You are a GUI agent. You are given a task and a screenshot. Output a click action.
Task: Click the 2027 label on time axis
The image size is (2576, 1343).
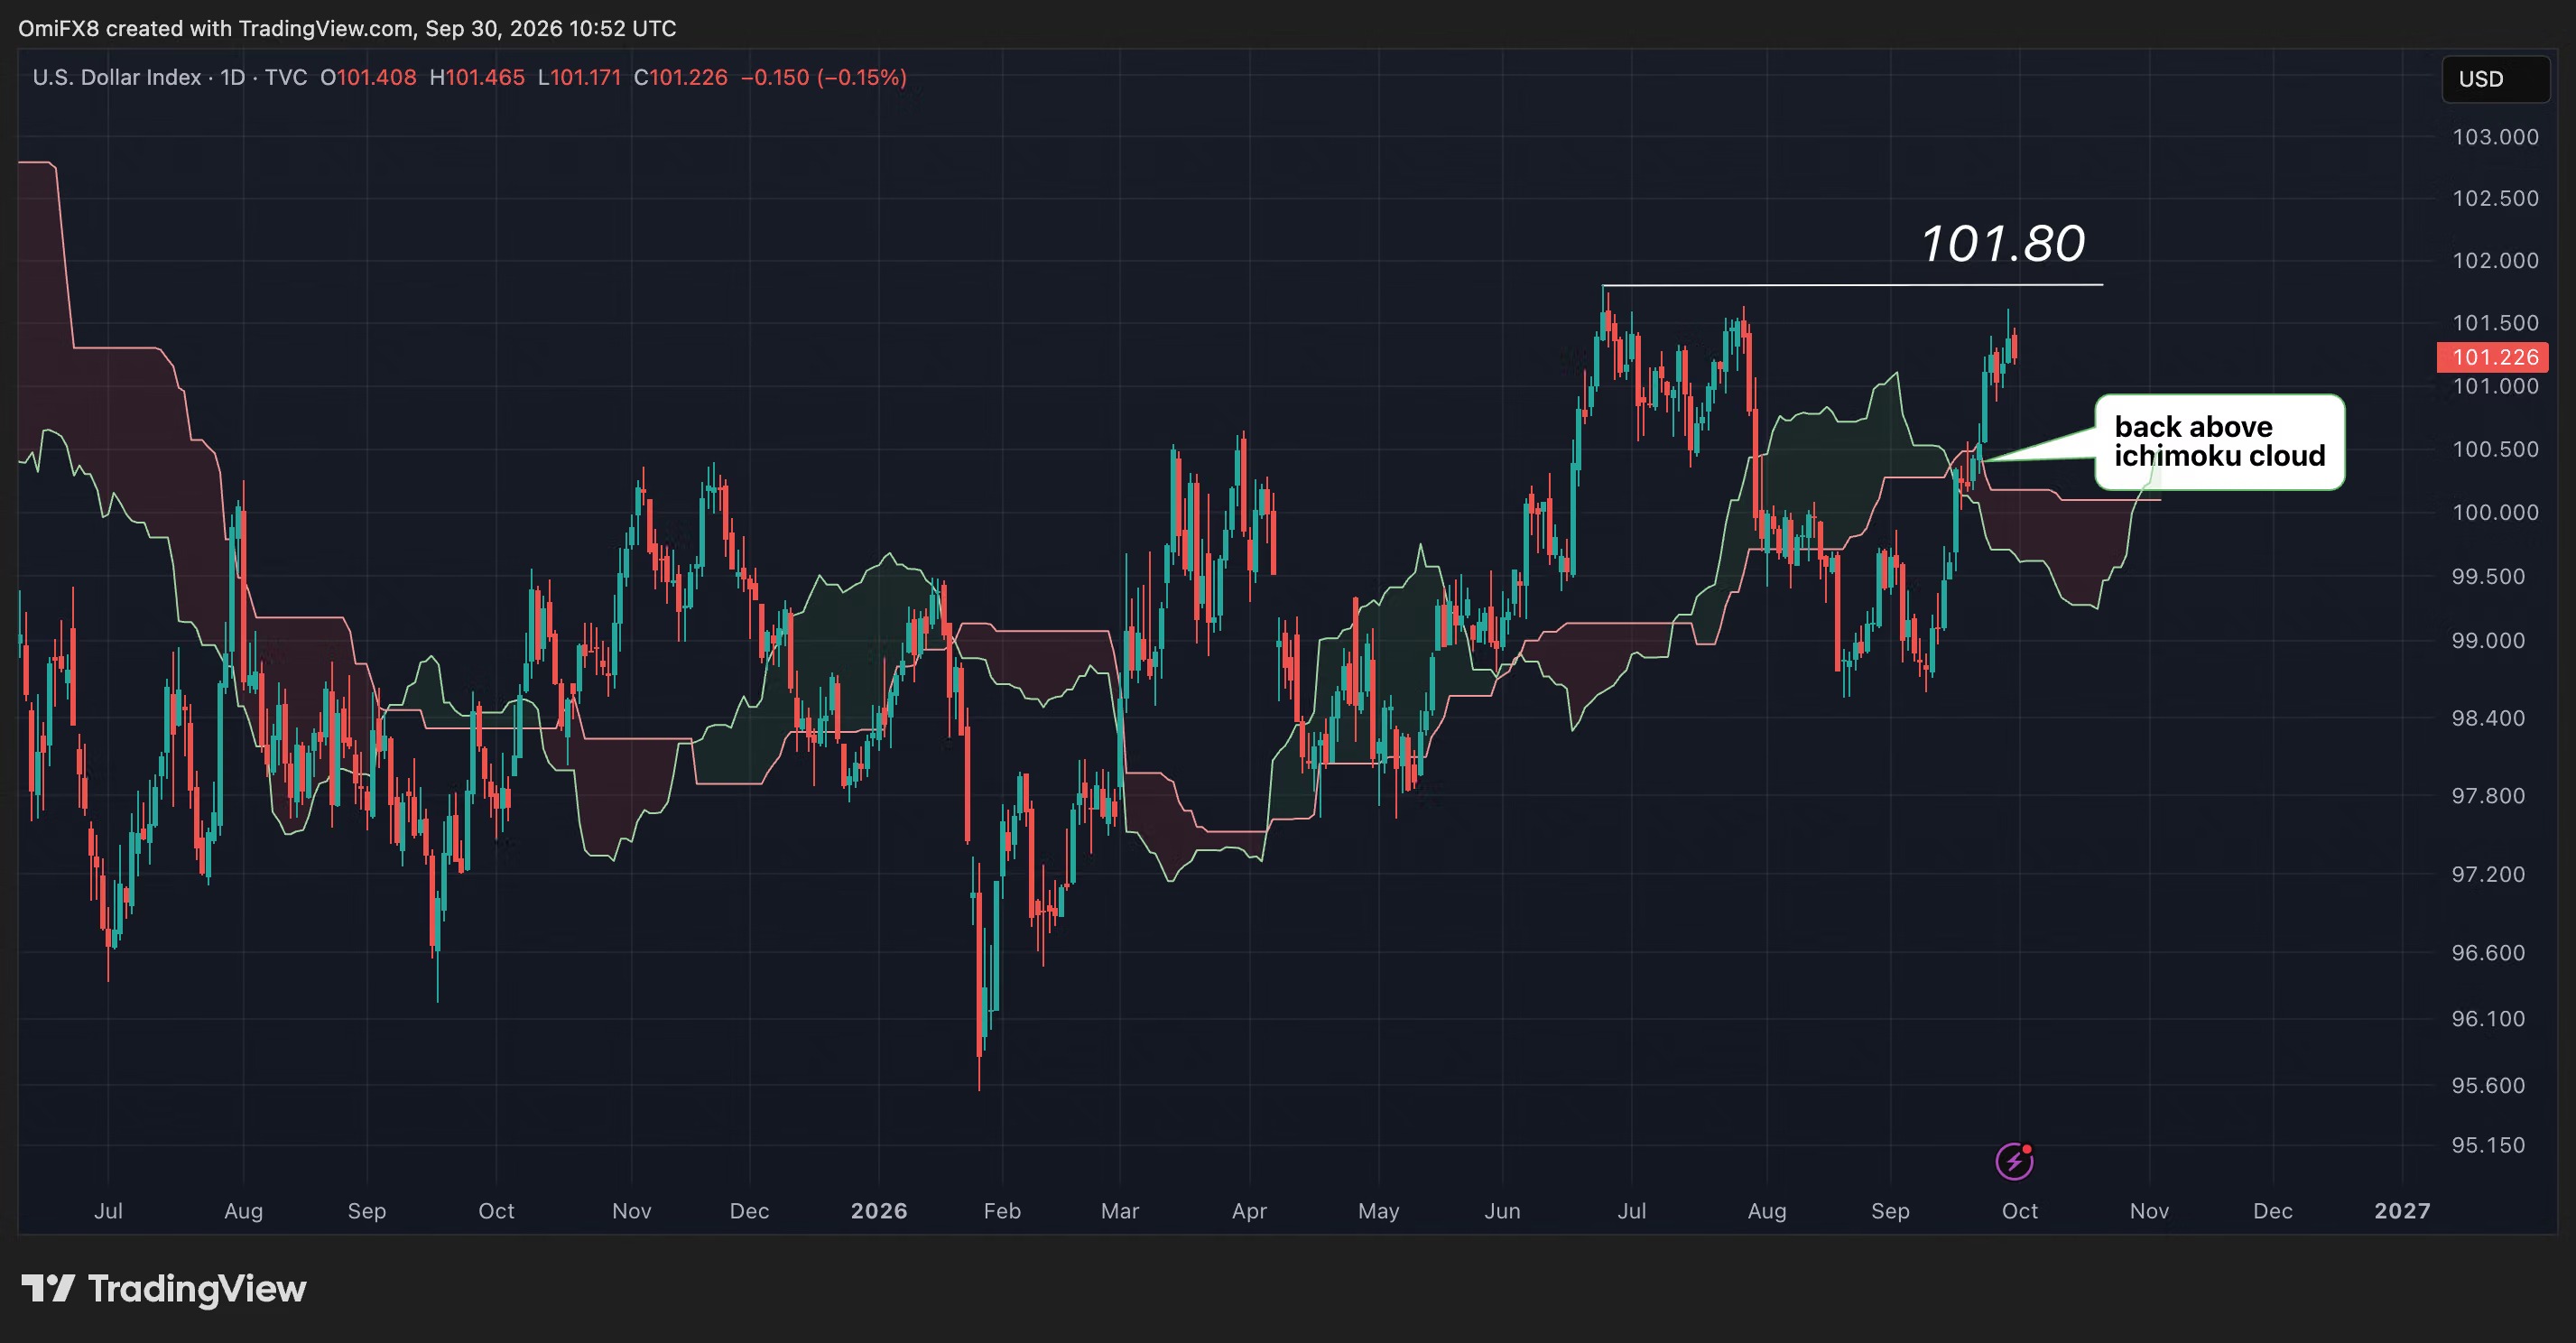point(2402,1211)
